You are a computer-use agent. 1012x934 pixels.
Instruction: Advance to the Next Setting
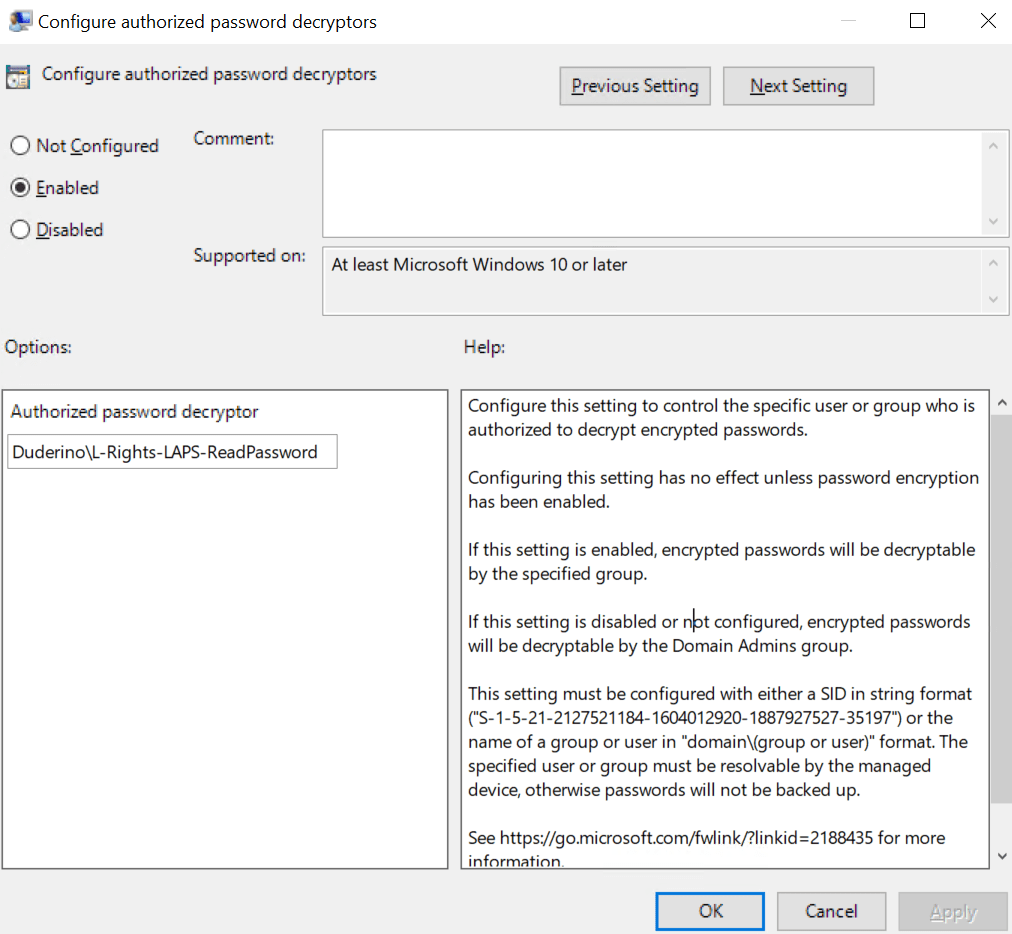(798, 86)
